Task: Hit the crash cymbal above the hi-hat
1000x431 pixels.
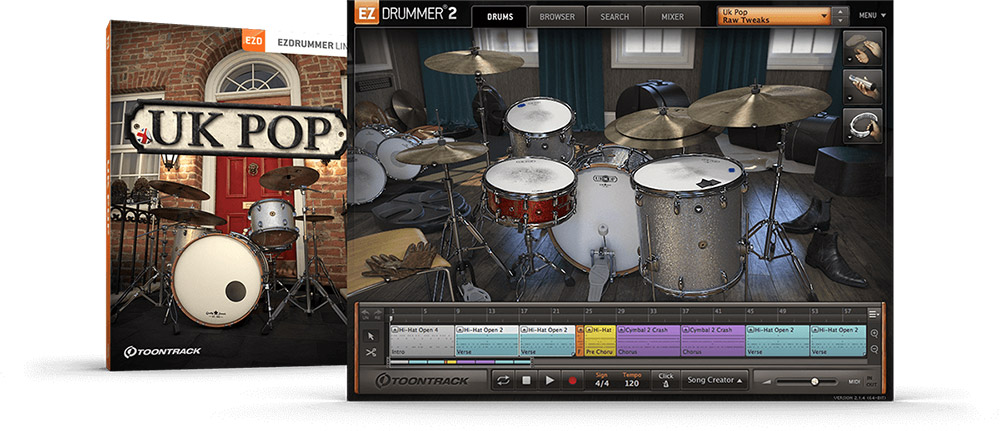Action: coord(474,62)
